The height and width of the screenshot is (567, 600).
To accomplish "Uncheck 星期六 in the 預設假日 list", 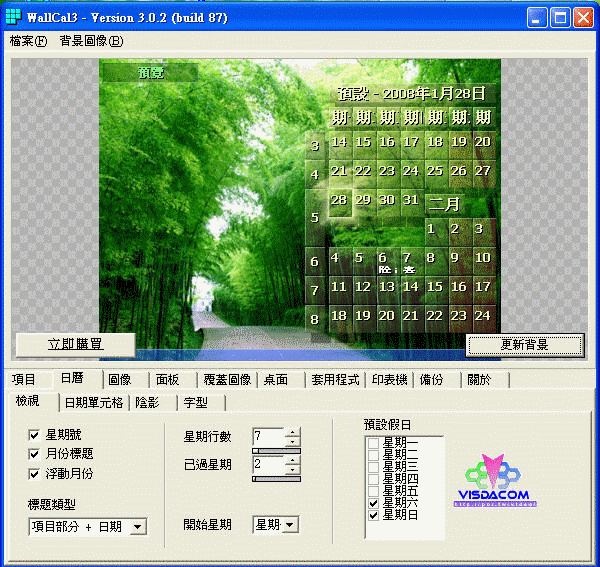I will tap(374, 502).
